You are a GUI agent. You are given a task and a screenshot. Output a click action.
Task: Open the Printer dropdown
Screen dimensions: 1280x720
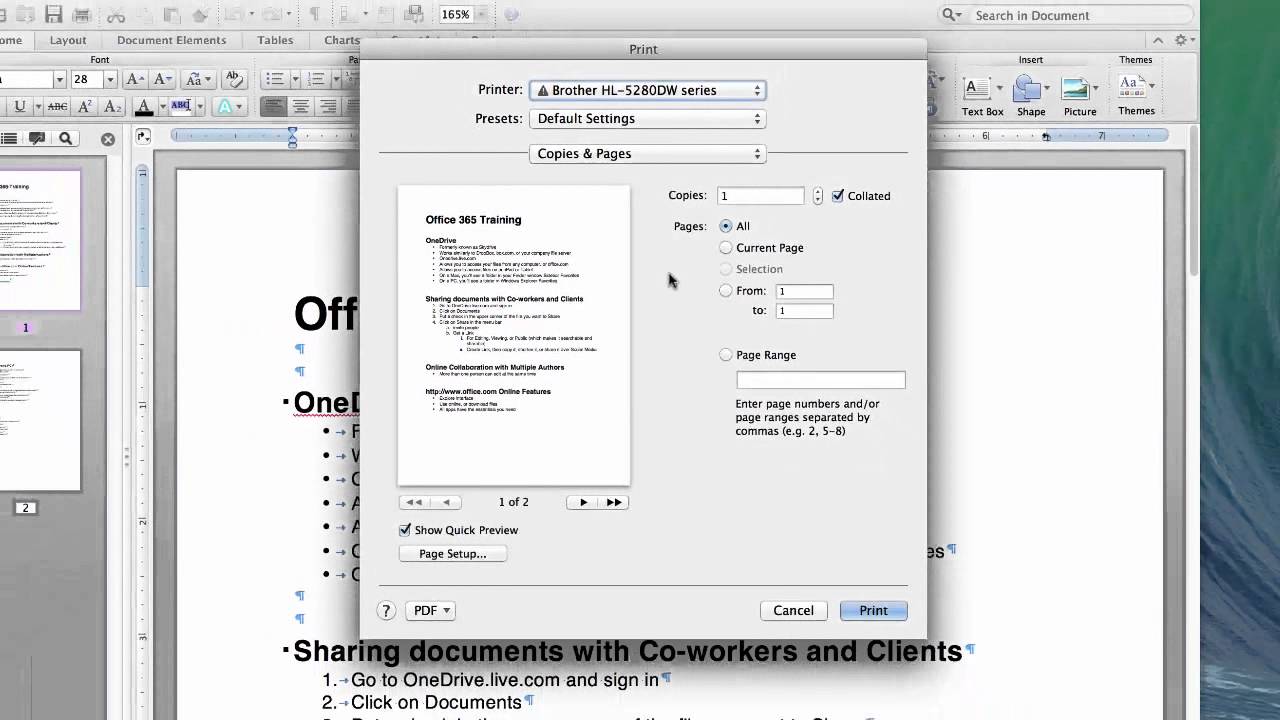pos(648,90)
